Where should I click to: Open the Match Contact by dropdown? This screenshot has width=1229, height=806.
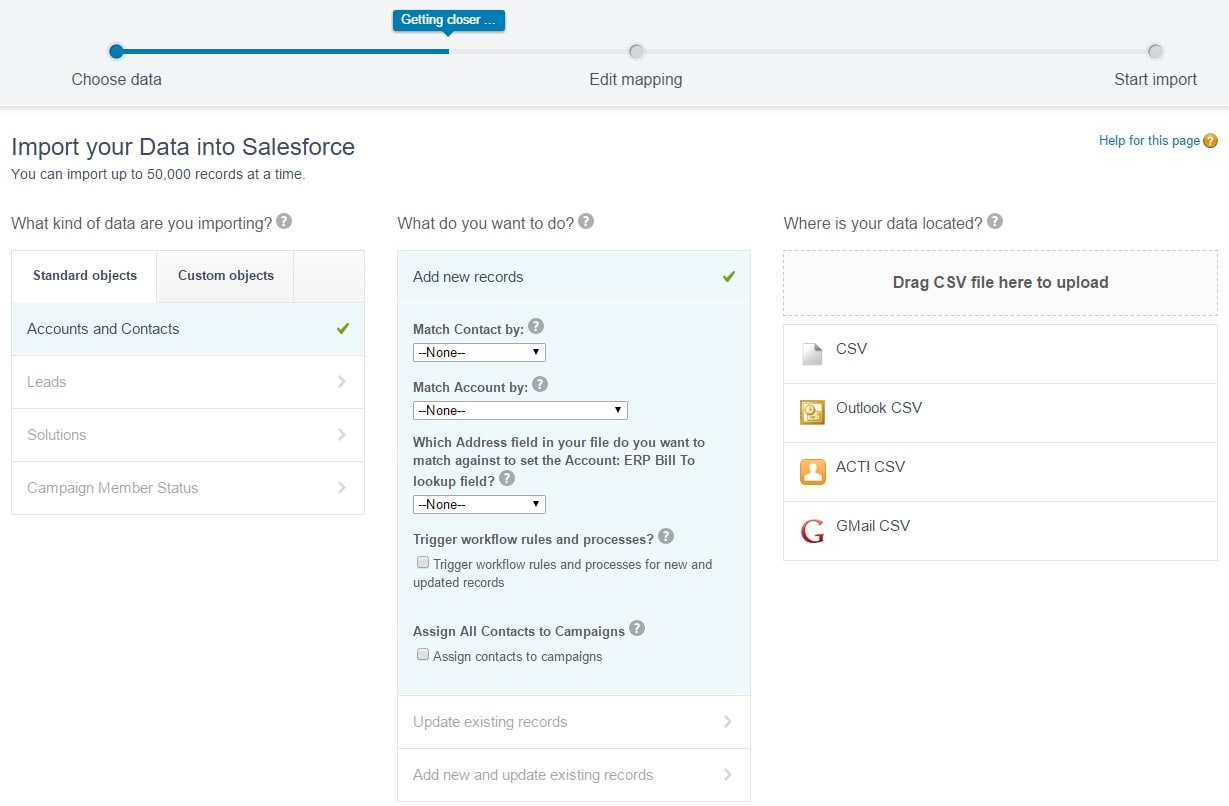pyautogui.click(x=479, y=352)
